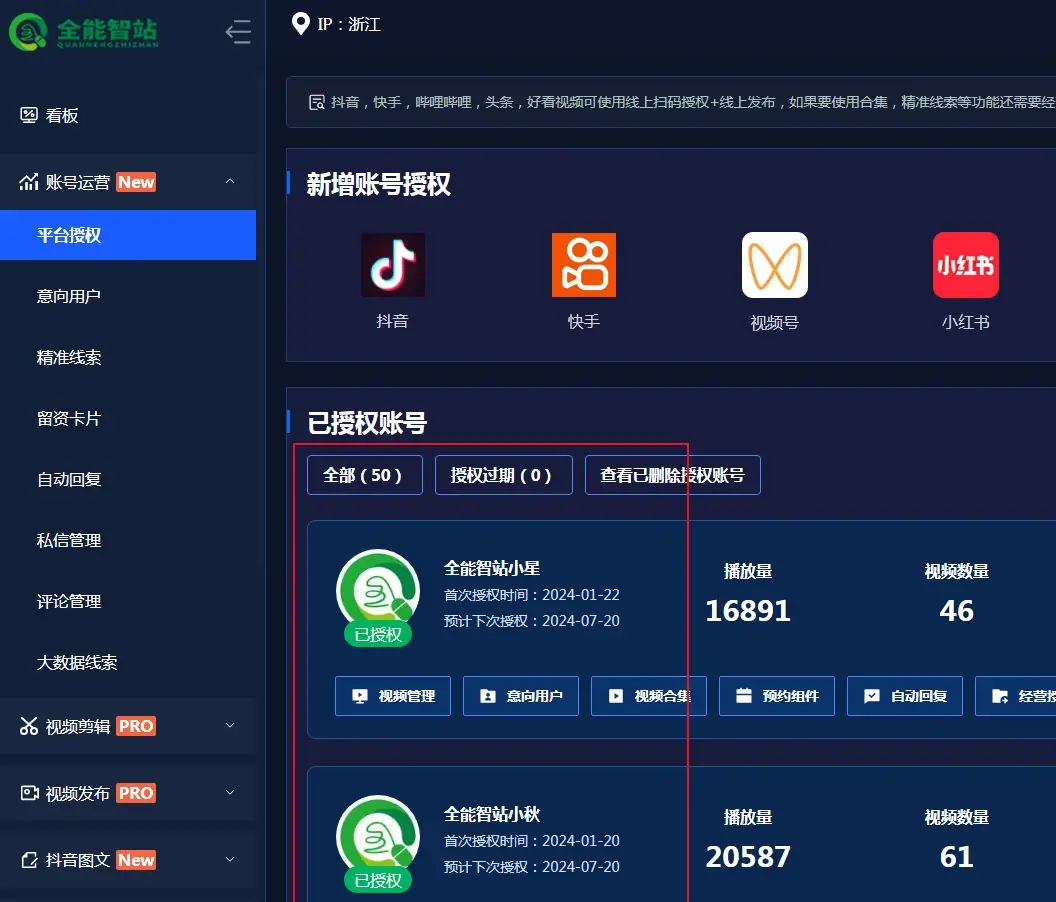Click the 视频发布 camera icon
This screenshot has height=902, width=1056.
pos(29,793)
